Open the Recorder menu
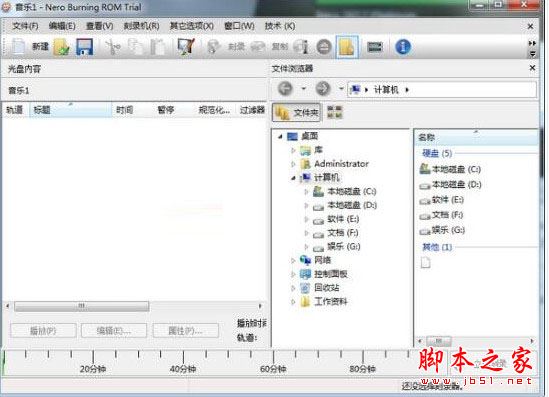Viewport: 549px width, 397px height. click(x=141, y=26)
